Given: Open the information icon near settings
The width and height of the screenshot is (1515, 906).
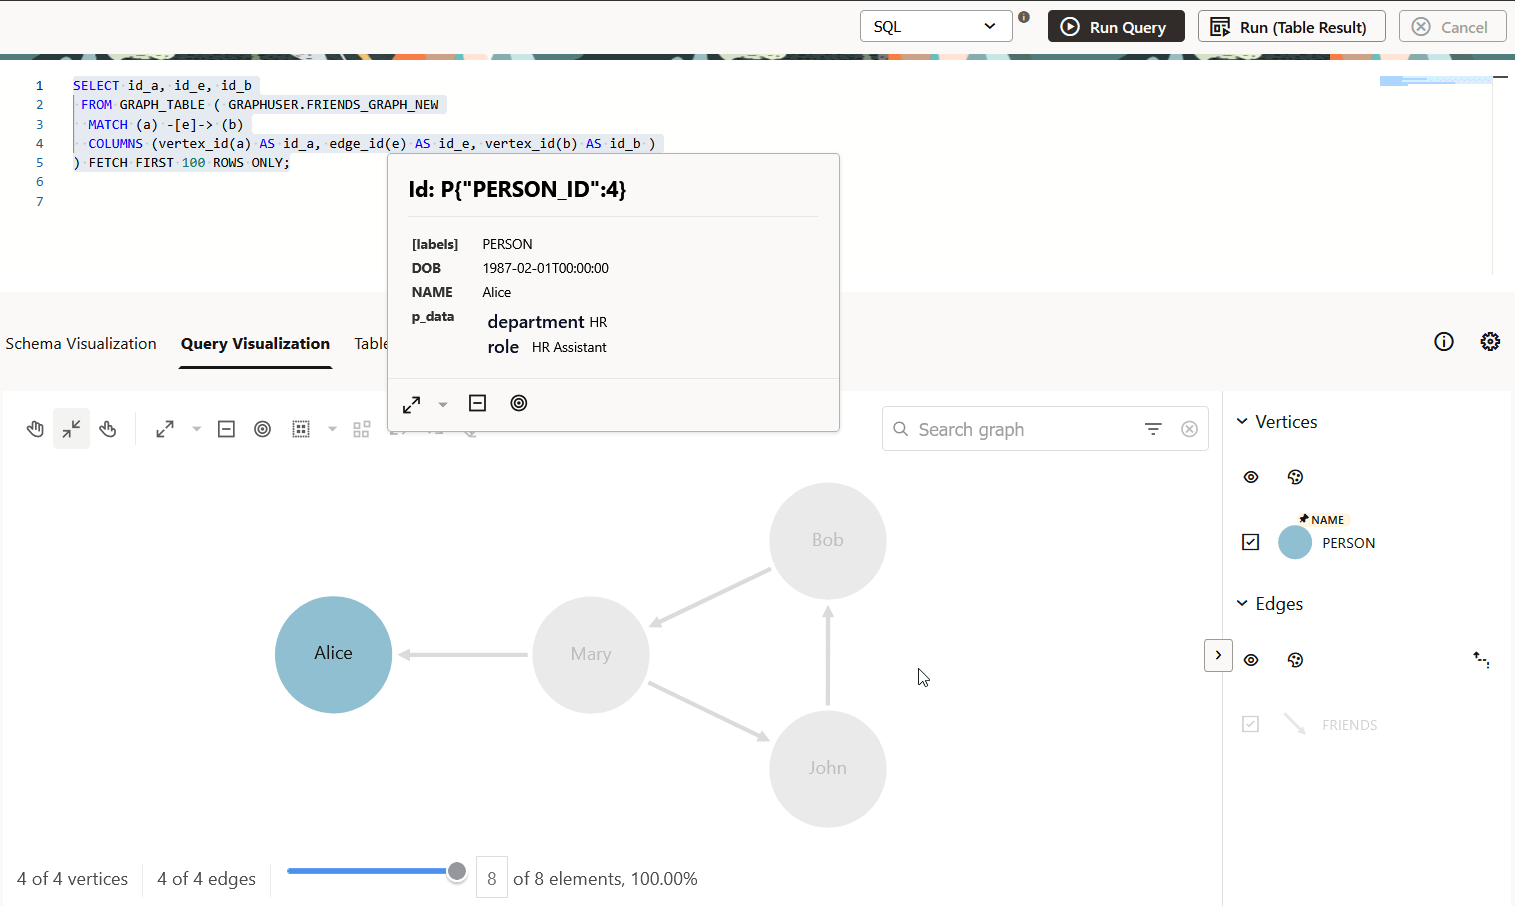Looking at the screenshot, I should [1444, 342].
